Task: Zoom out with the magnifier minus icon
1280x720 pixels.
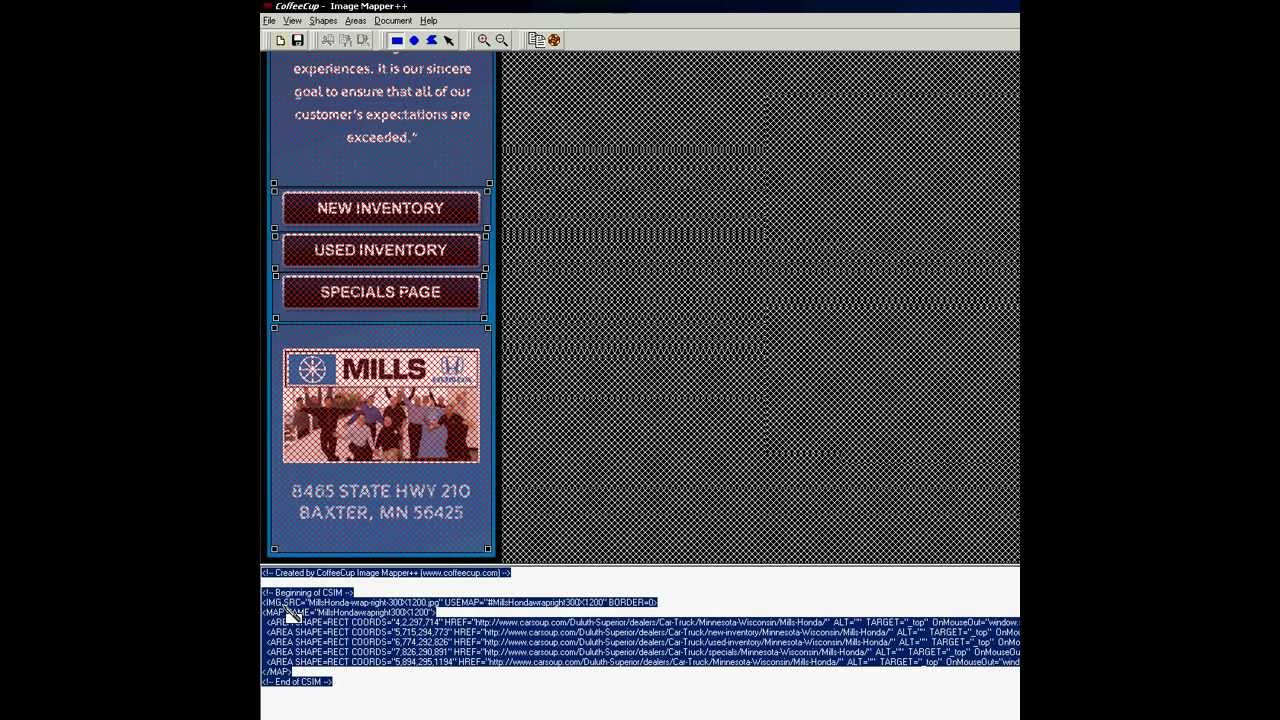Action: coord(502,40)
